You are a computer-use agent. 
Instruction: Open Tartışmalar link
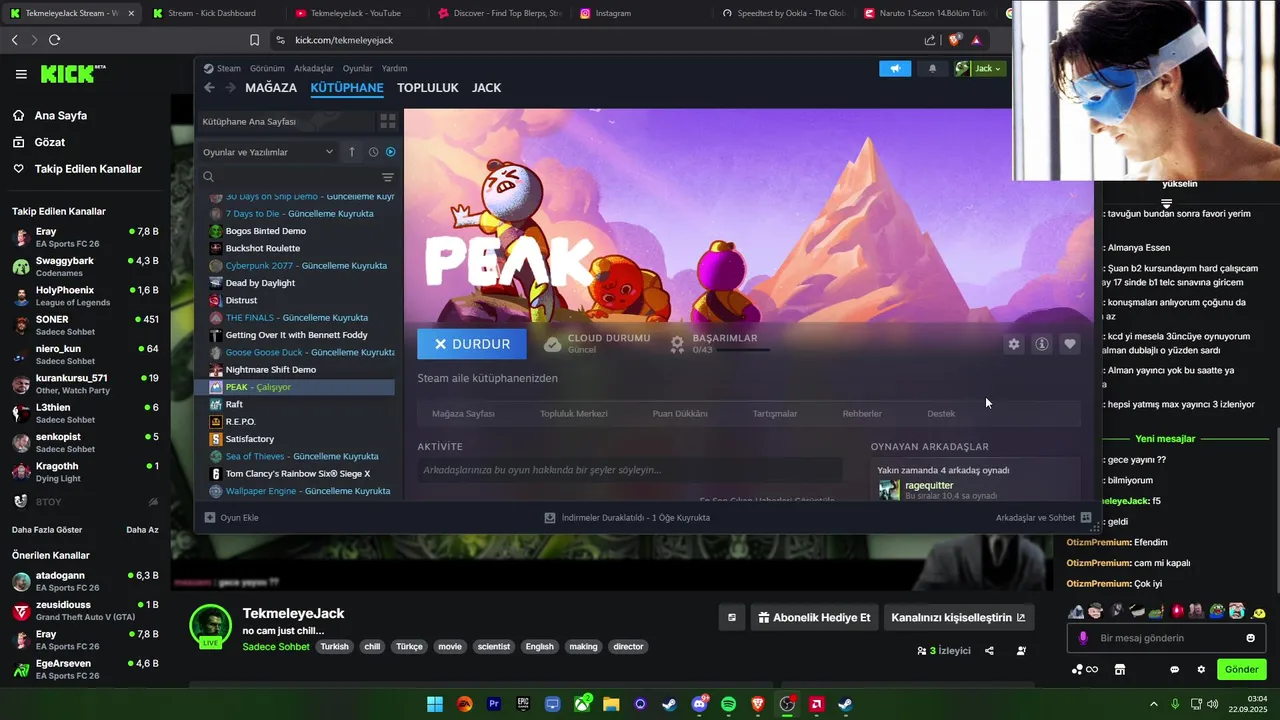[775, 414]
